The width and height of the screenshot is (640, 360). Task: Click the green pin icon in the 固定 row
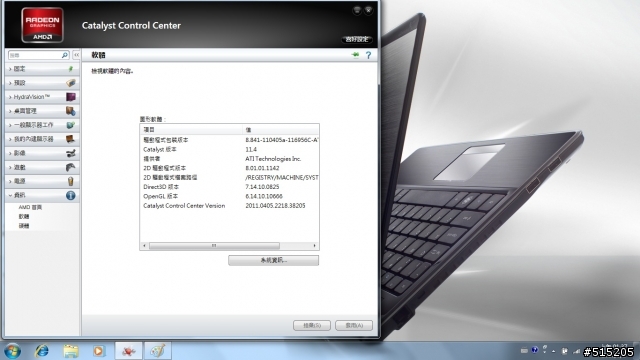click(71, 69)
